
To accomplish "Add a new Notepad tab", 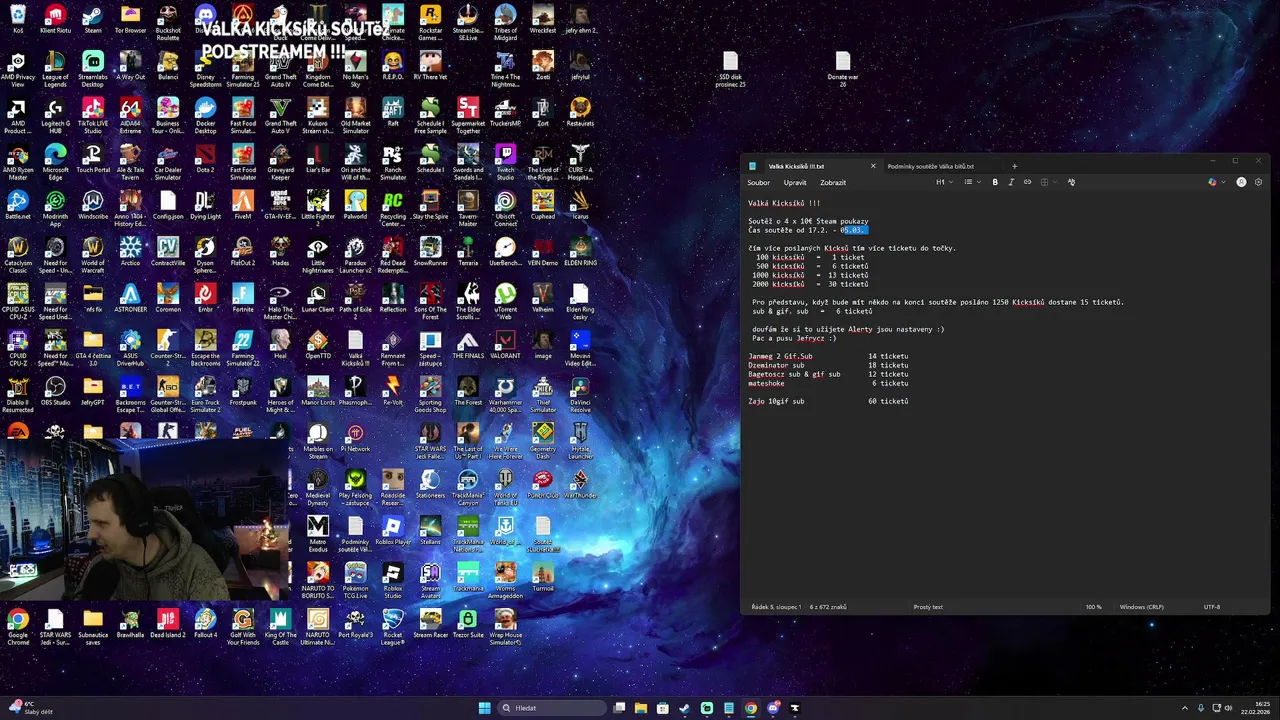I will (1014, 166).
